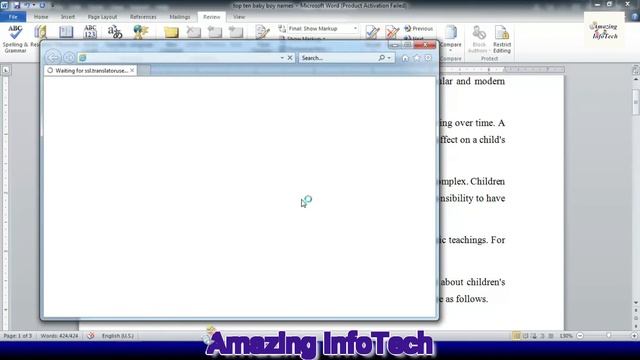Open the Thesaurus book icon
The image size is (640, 360).
66,32
